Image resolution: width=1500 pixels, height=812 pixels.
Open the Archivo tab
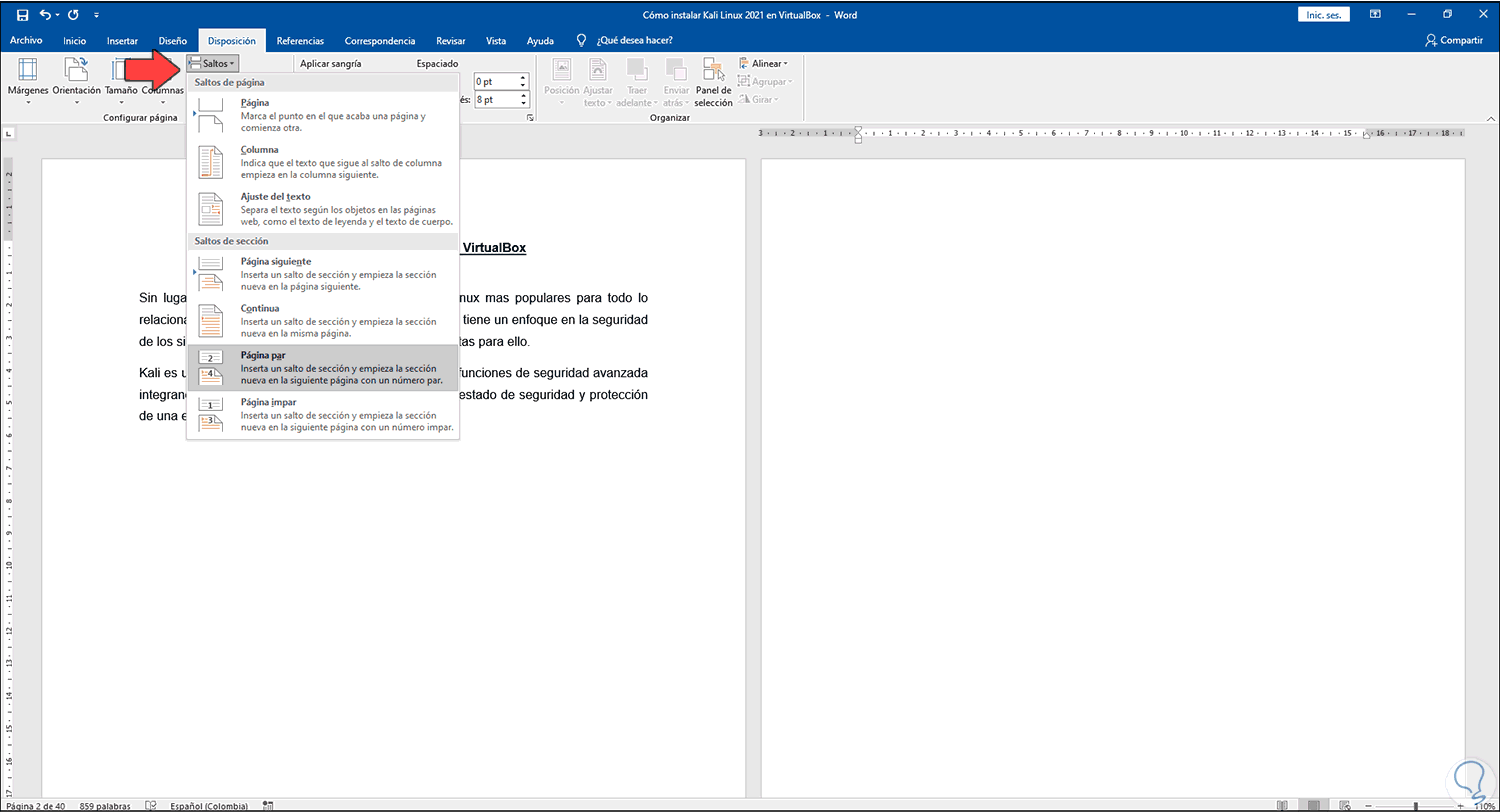(x=26, y=41)
